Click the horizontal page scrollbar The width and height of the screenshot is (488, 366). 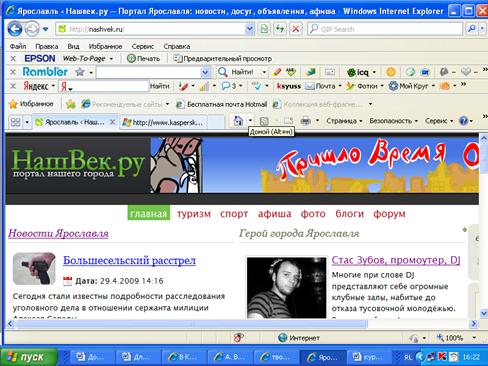(242, 323)
